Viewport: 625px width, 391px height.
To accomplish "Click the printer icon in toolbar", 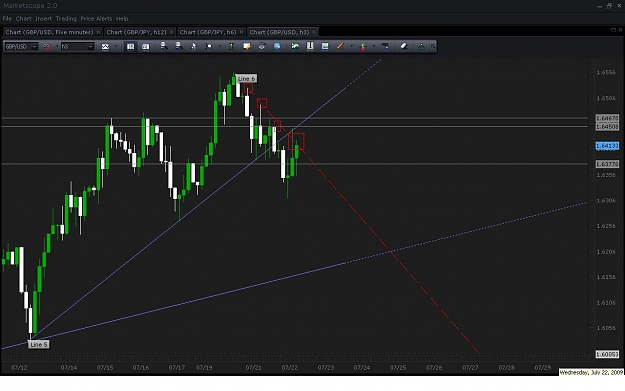I will coord(262,46).
